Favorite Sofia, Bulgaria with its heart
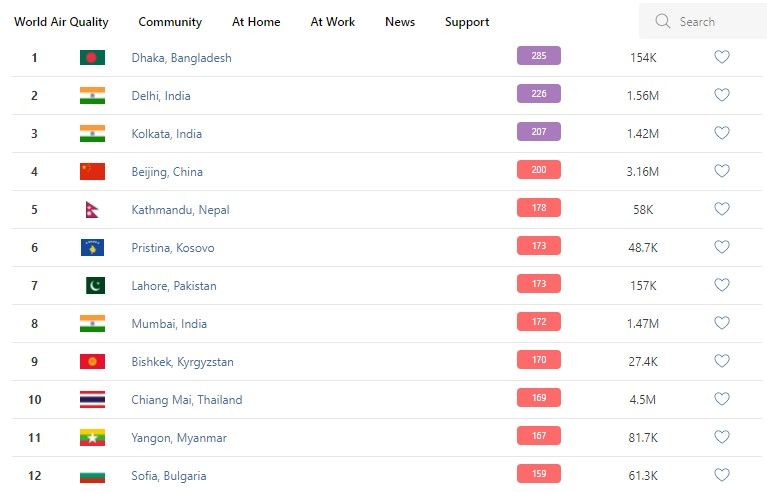The image size is (767, 492). [722, 476]
